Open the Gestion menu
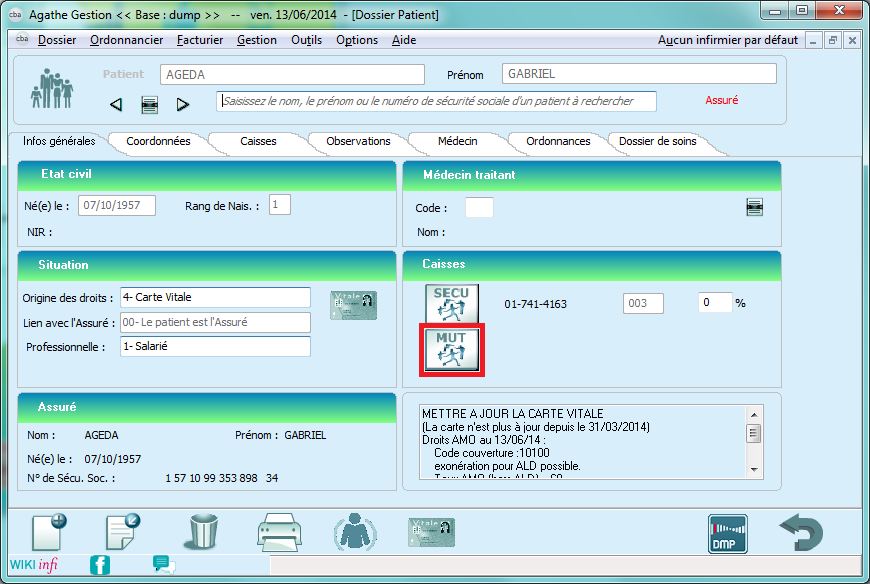 257,40
